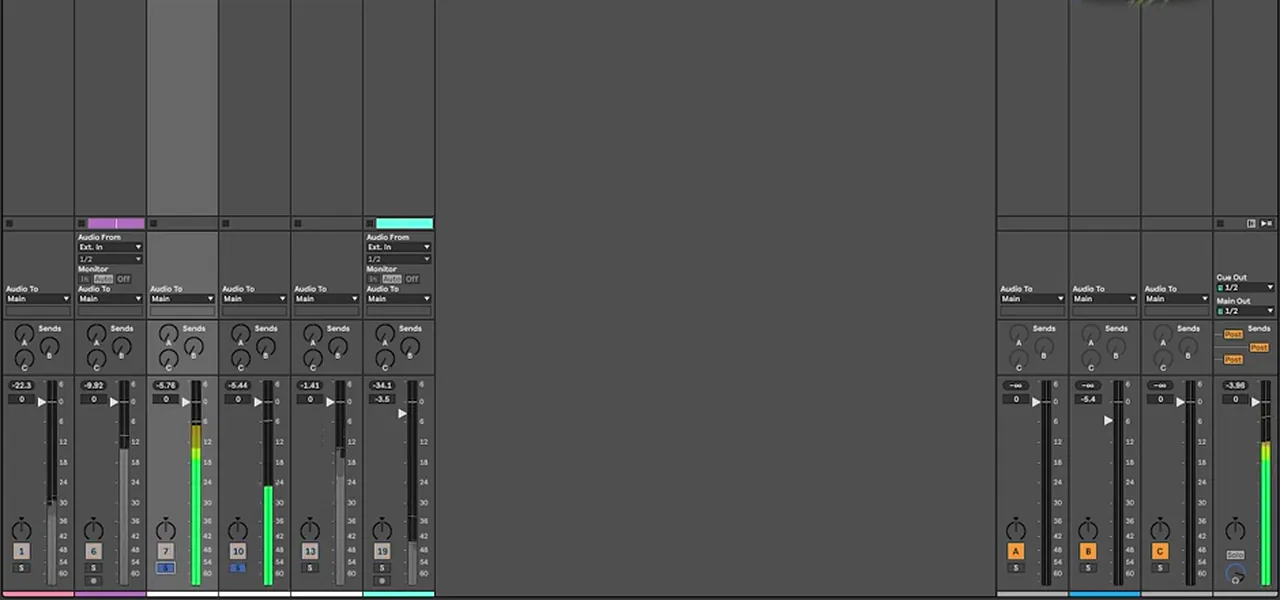Toggle the Solo cue button on Main track
1280x600 pixels.
pos(1235,555)
